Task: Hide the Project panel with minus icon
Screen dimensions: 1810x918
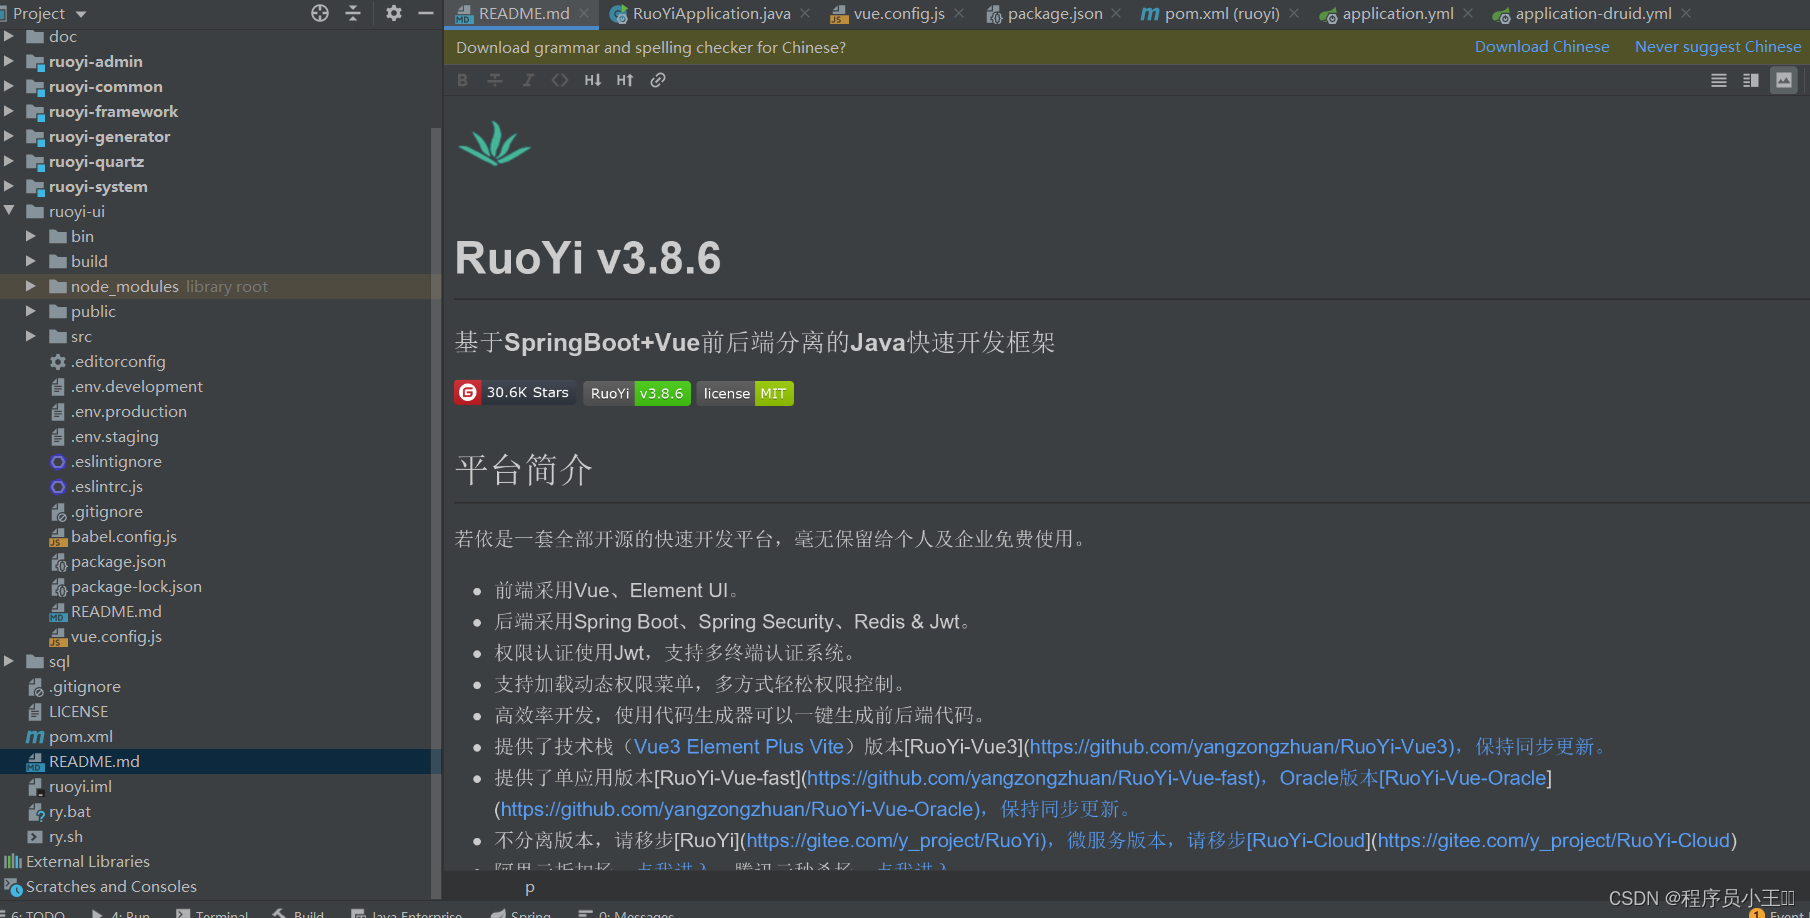Action: (426, 13)
